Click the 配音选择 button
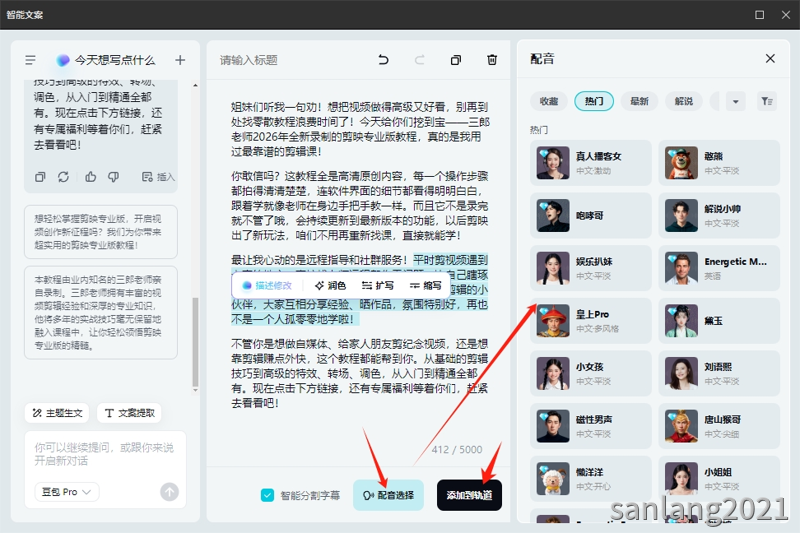The image size is (800, 533). (x=388, y=495)
